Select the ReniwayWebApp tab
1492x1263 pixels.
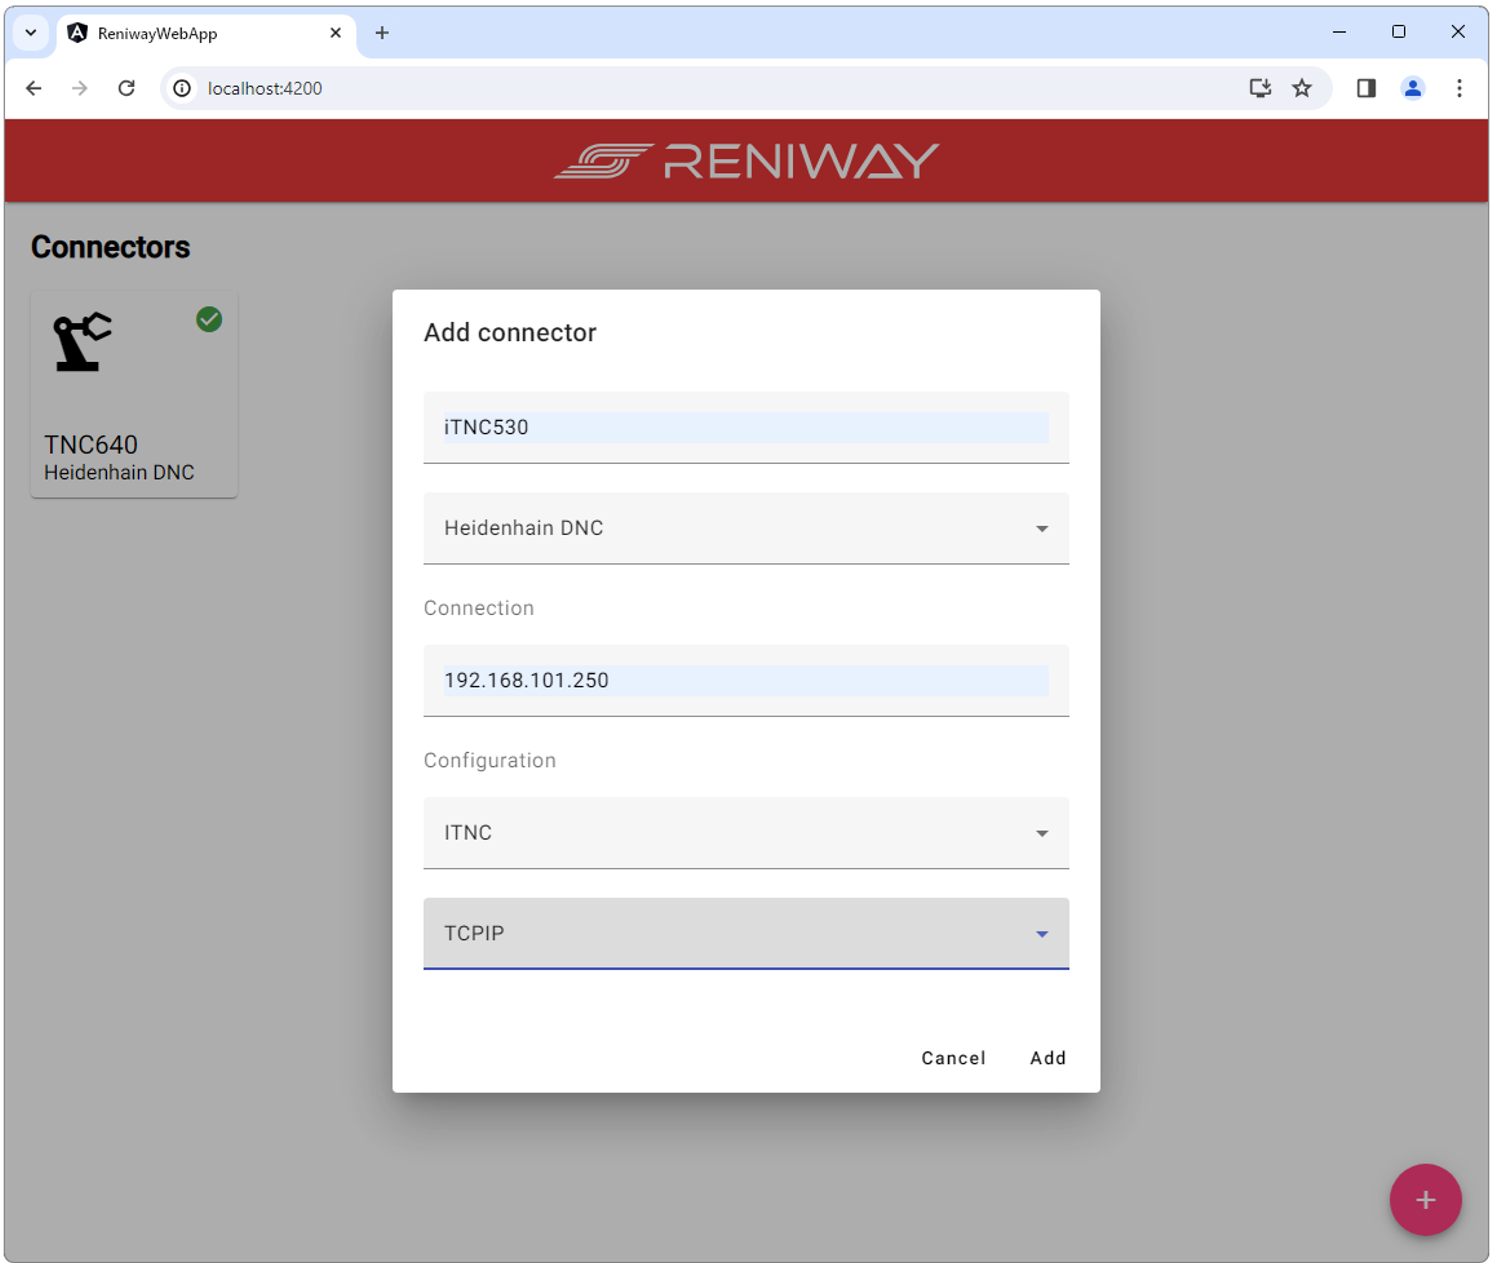click(x=204, y=34)
